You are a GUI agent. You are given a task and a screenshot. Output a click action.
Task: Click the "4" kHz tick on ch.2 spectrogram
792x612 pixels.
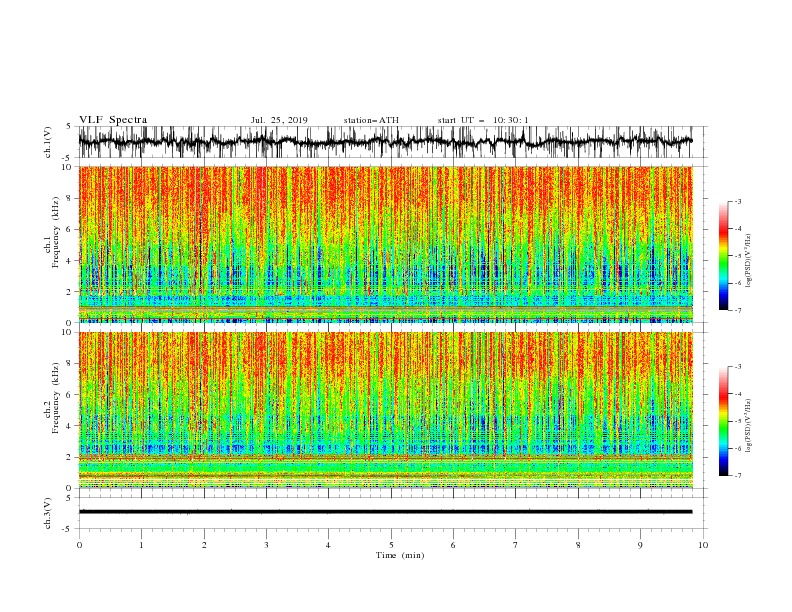tap(69, 426)
